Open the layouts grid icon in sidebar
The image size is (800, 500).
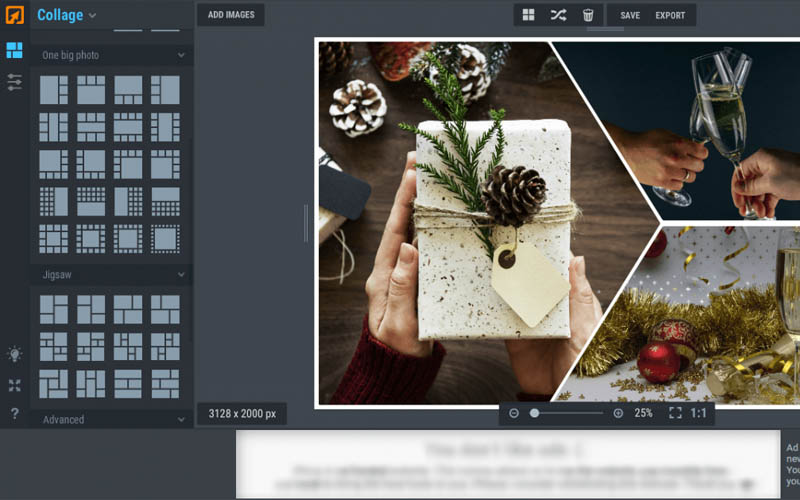[14, 51]
